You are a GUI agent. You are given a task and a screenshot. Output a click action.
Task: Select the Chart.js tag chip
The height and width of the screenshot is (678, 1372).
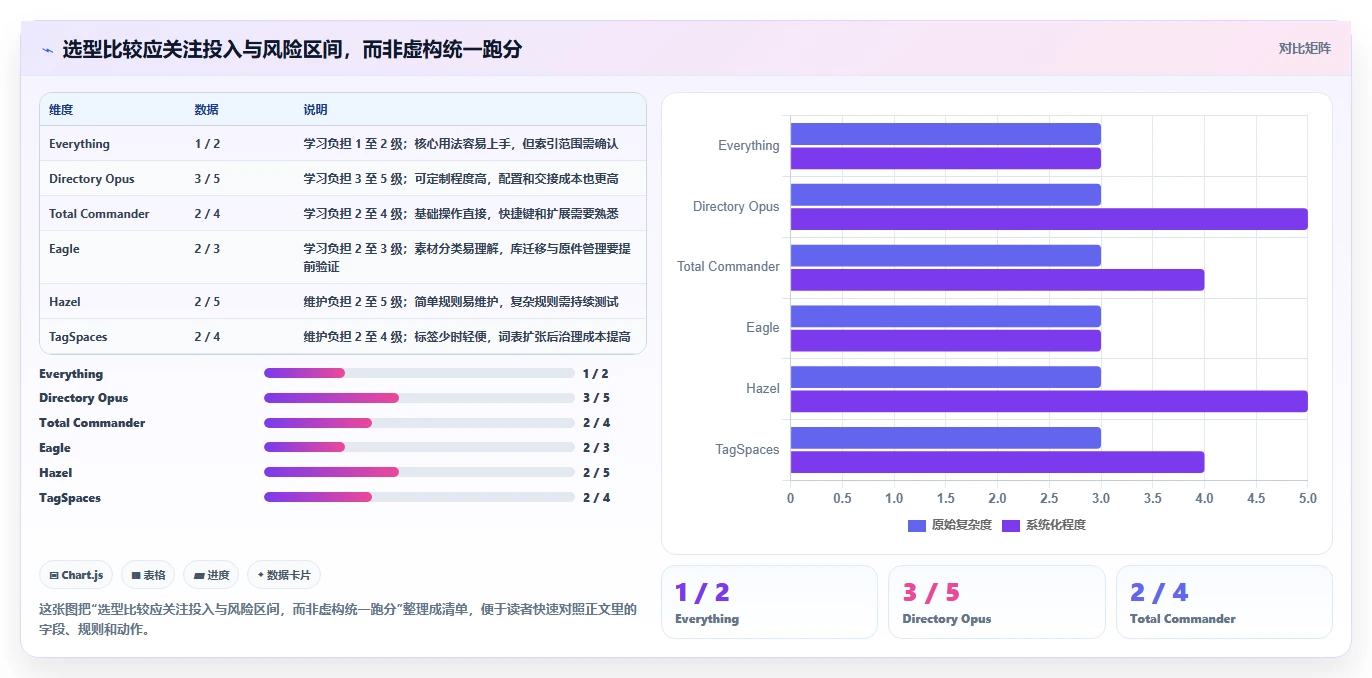tap(77, 575)
